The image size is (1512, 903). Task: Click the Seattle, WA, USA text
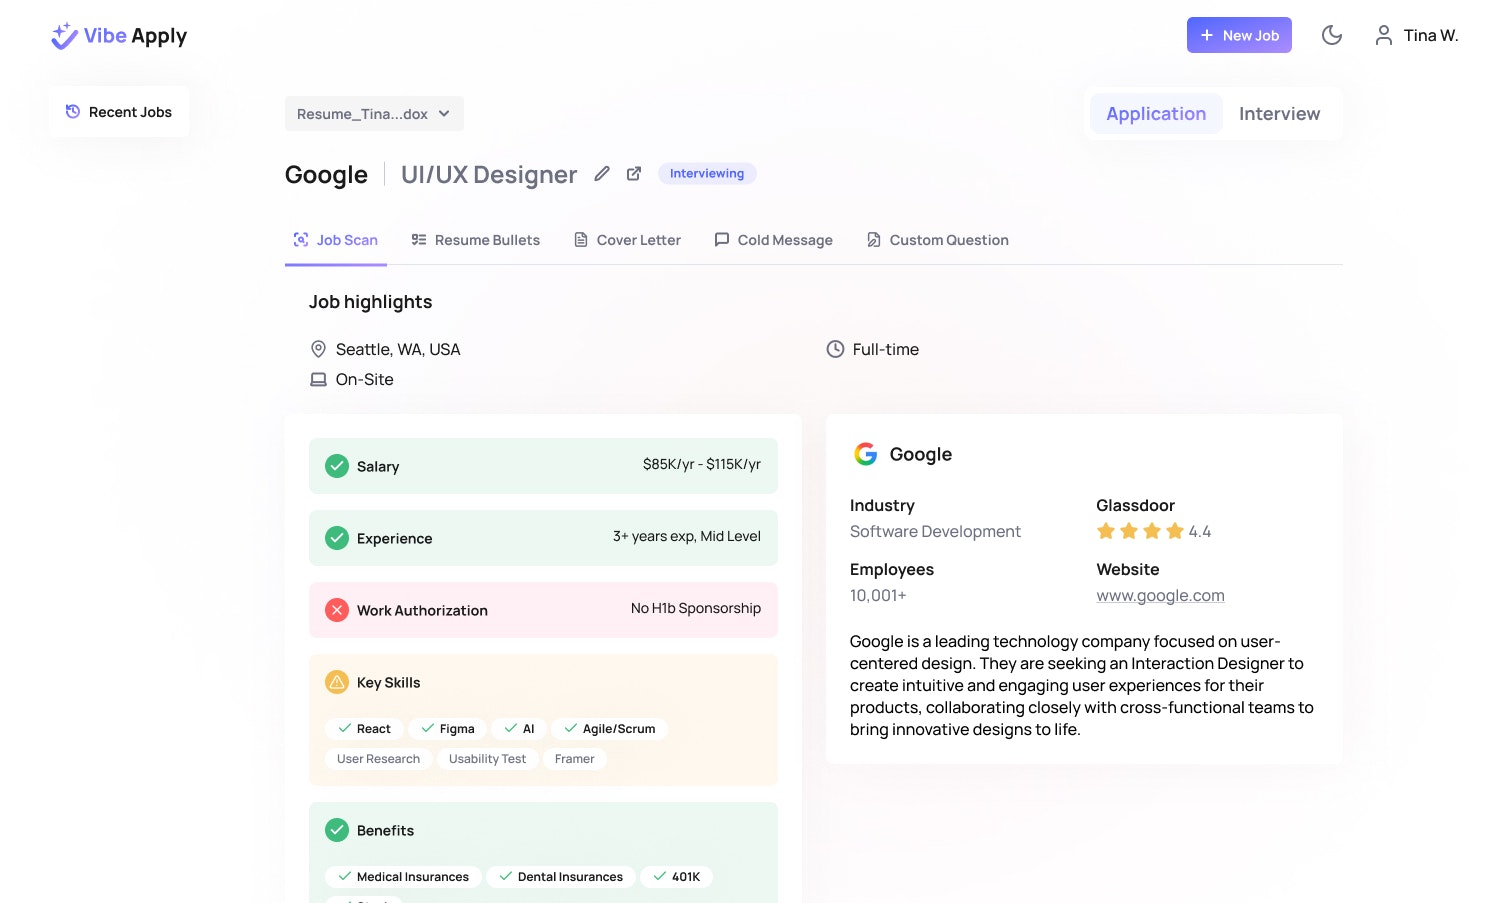398,349
